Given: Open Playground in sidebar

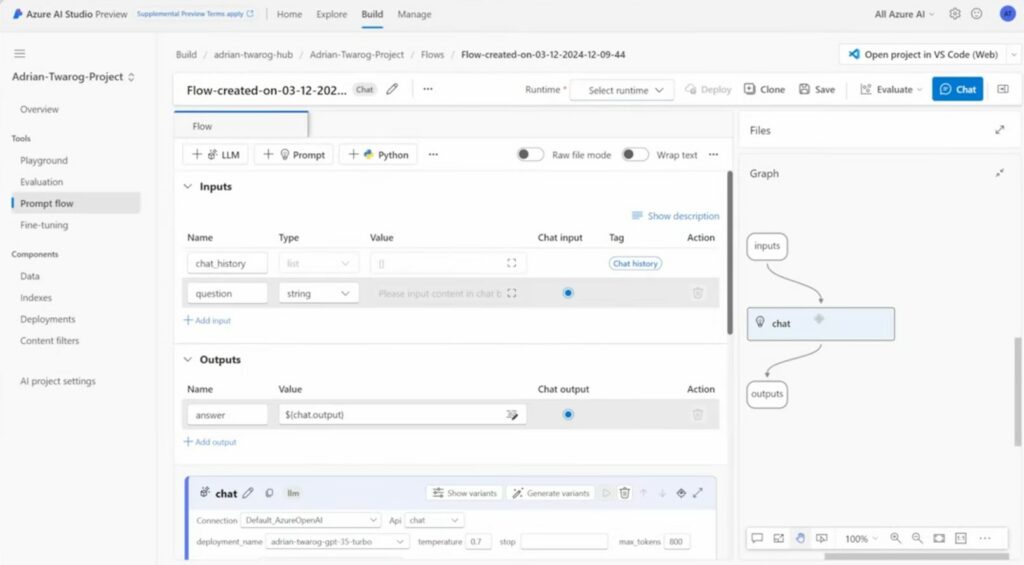Looking at the screenshot, I should click(44, 160).
